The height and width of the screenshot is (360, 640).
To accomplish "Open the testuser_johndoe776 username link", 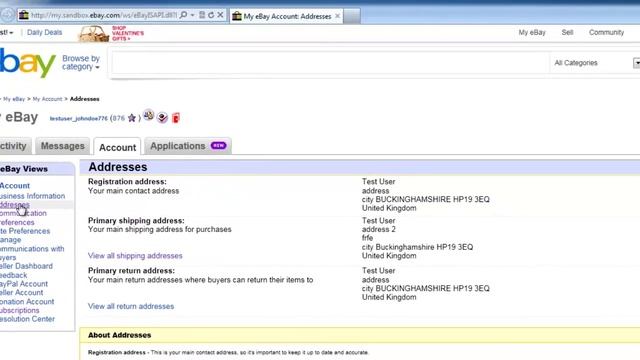I will [78, 118].
